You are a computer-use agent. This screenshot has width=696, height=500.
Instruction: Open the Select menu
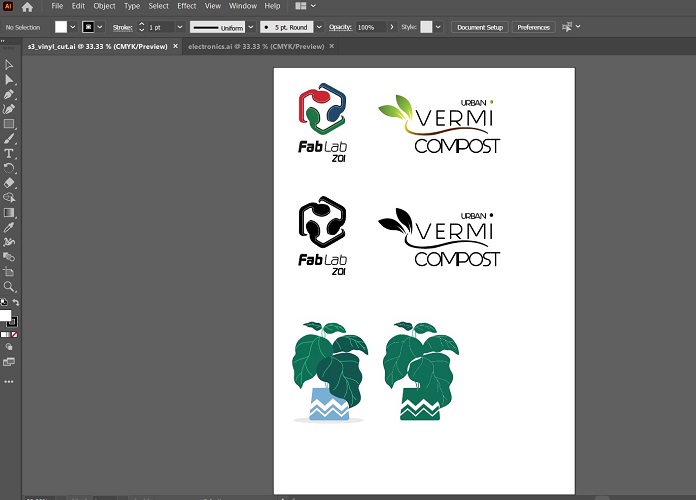158,6
